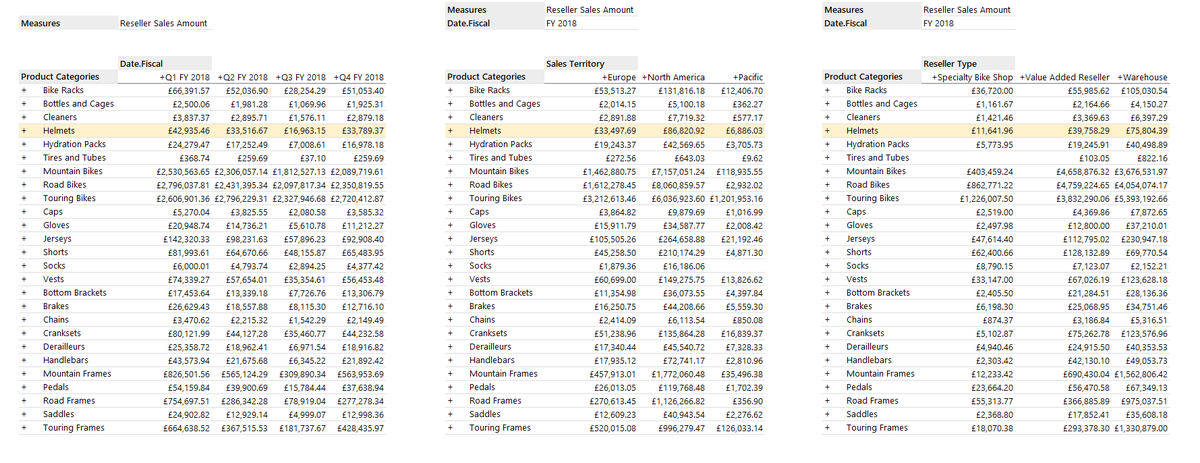This screenshot has width=1200, height=463.
Task: Click Reseller Sales Amount above the Reseller Type table
Action: click(x=967, y=10)
